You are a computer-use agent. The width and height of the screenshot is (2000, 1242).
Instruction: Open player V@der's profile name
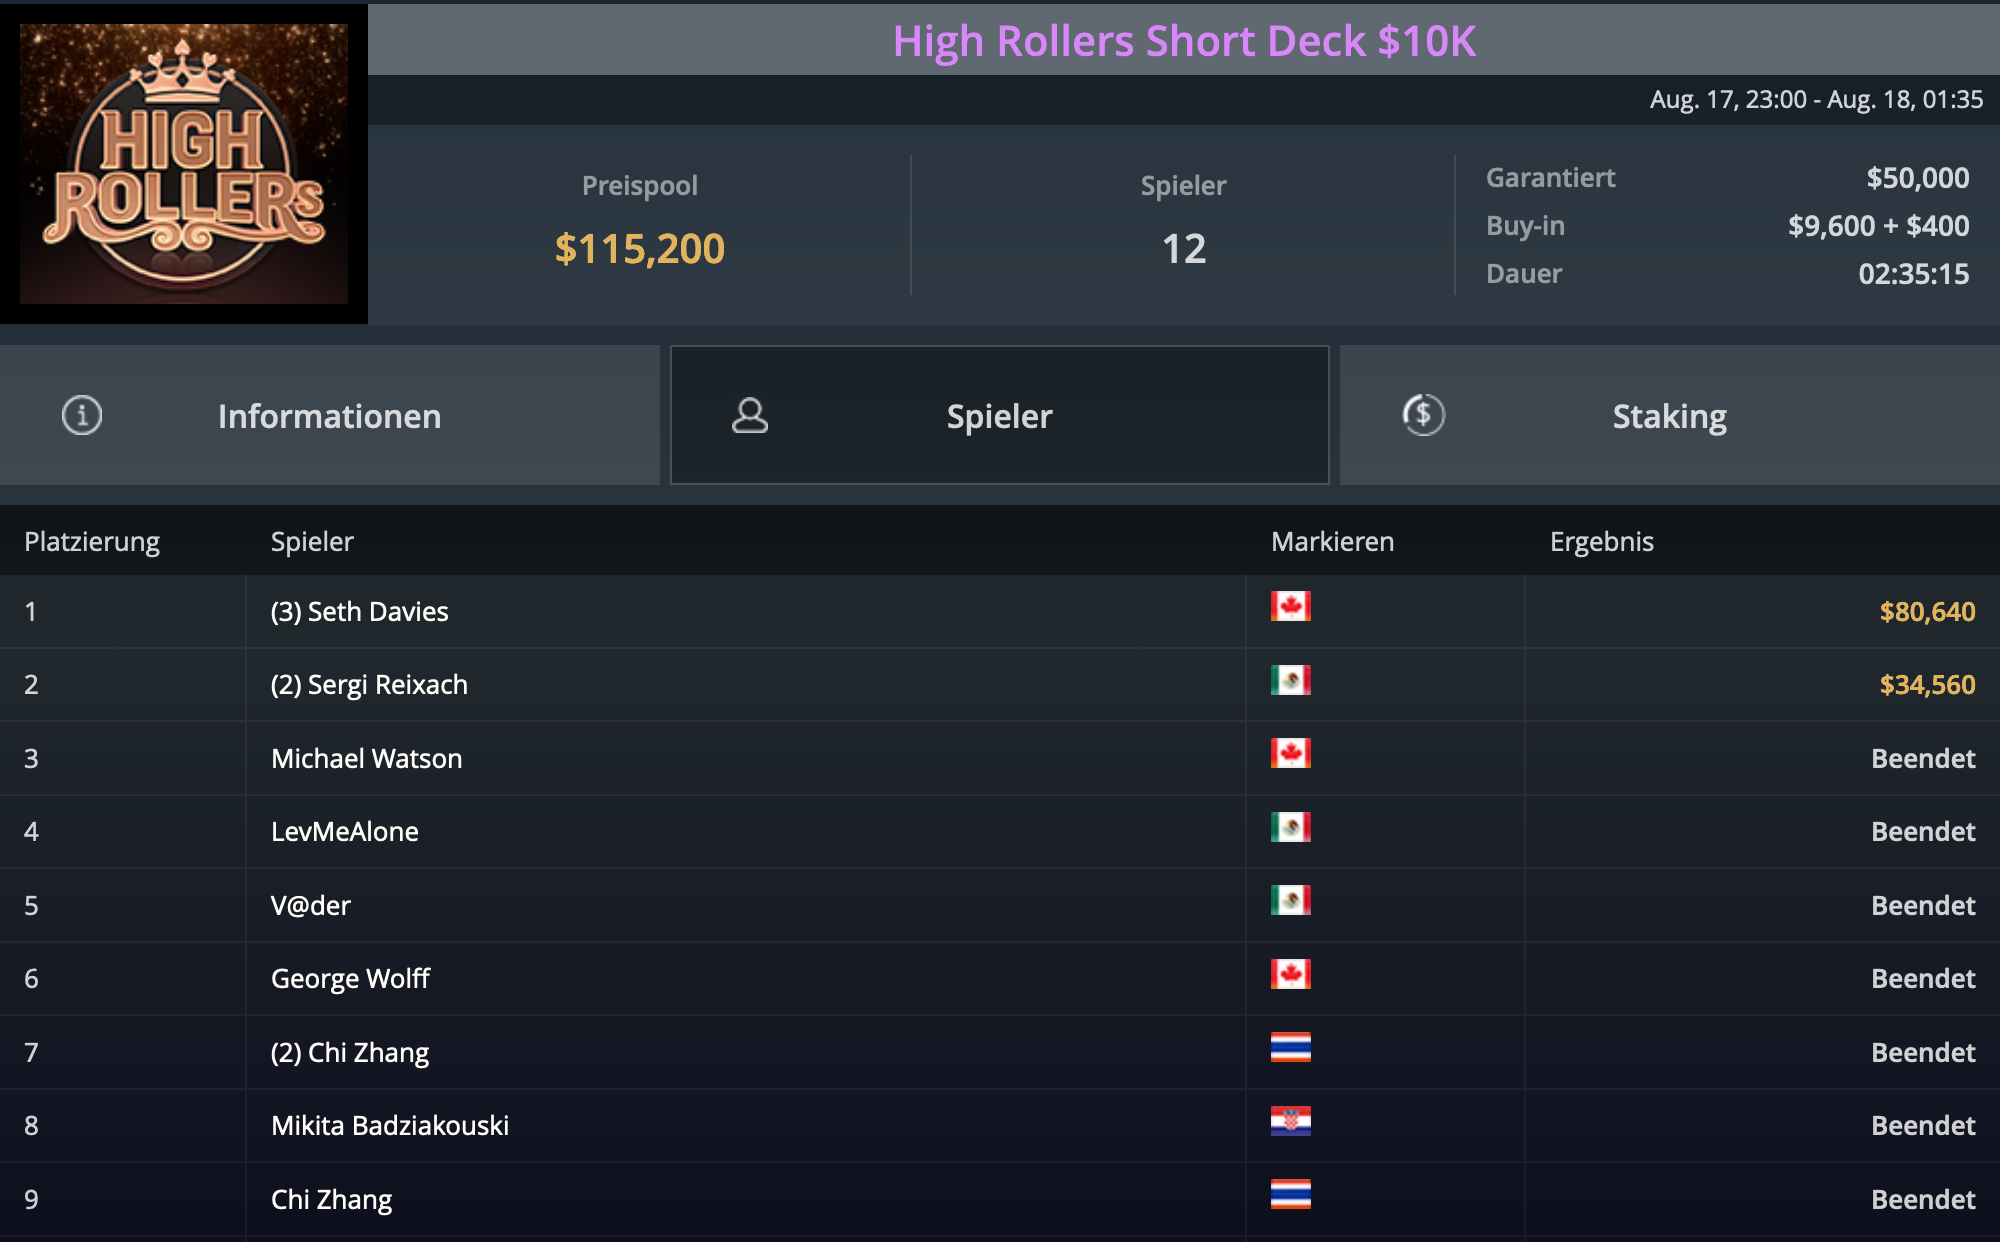(x=311, y=906)
